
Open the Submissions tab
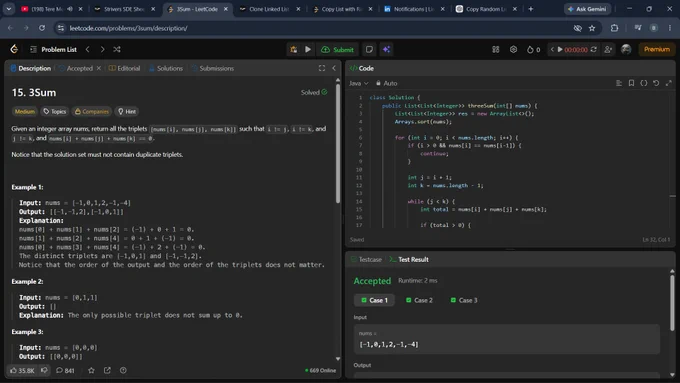point(212,68)
